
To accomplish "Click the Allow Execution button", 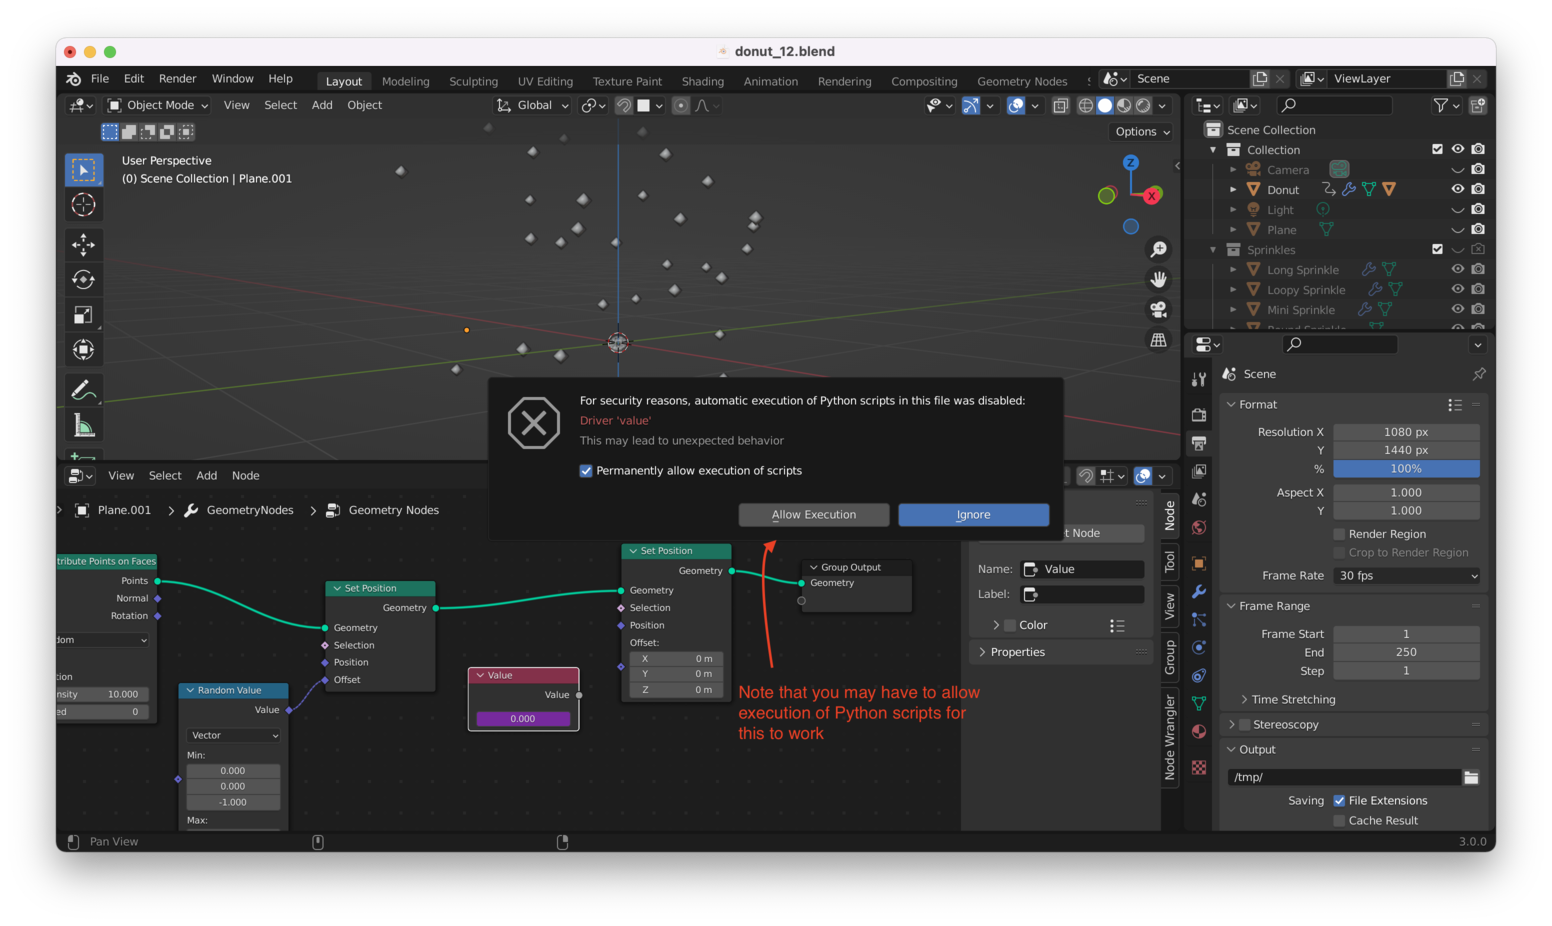I will point(813,514).
